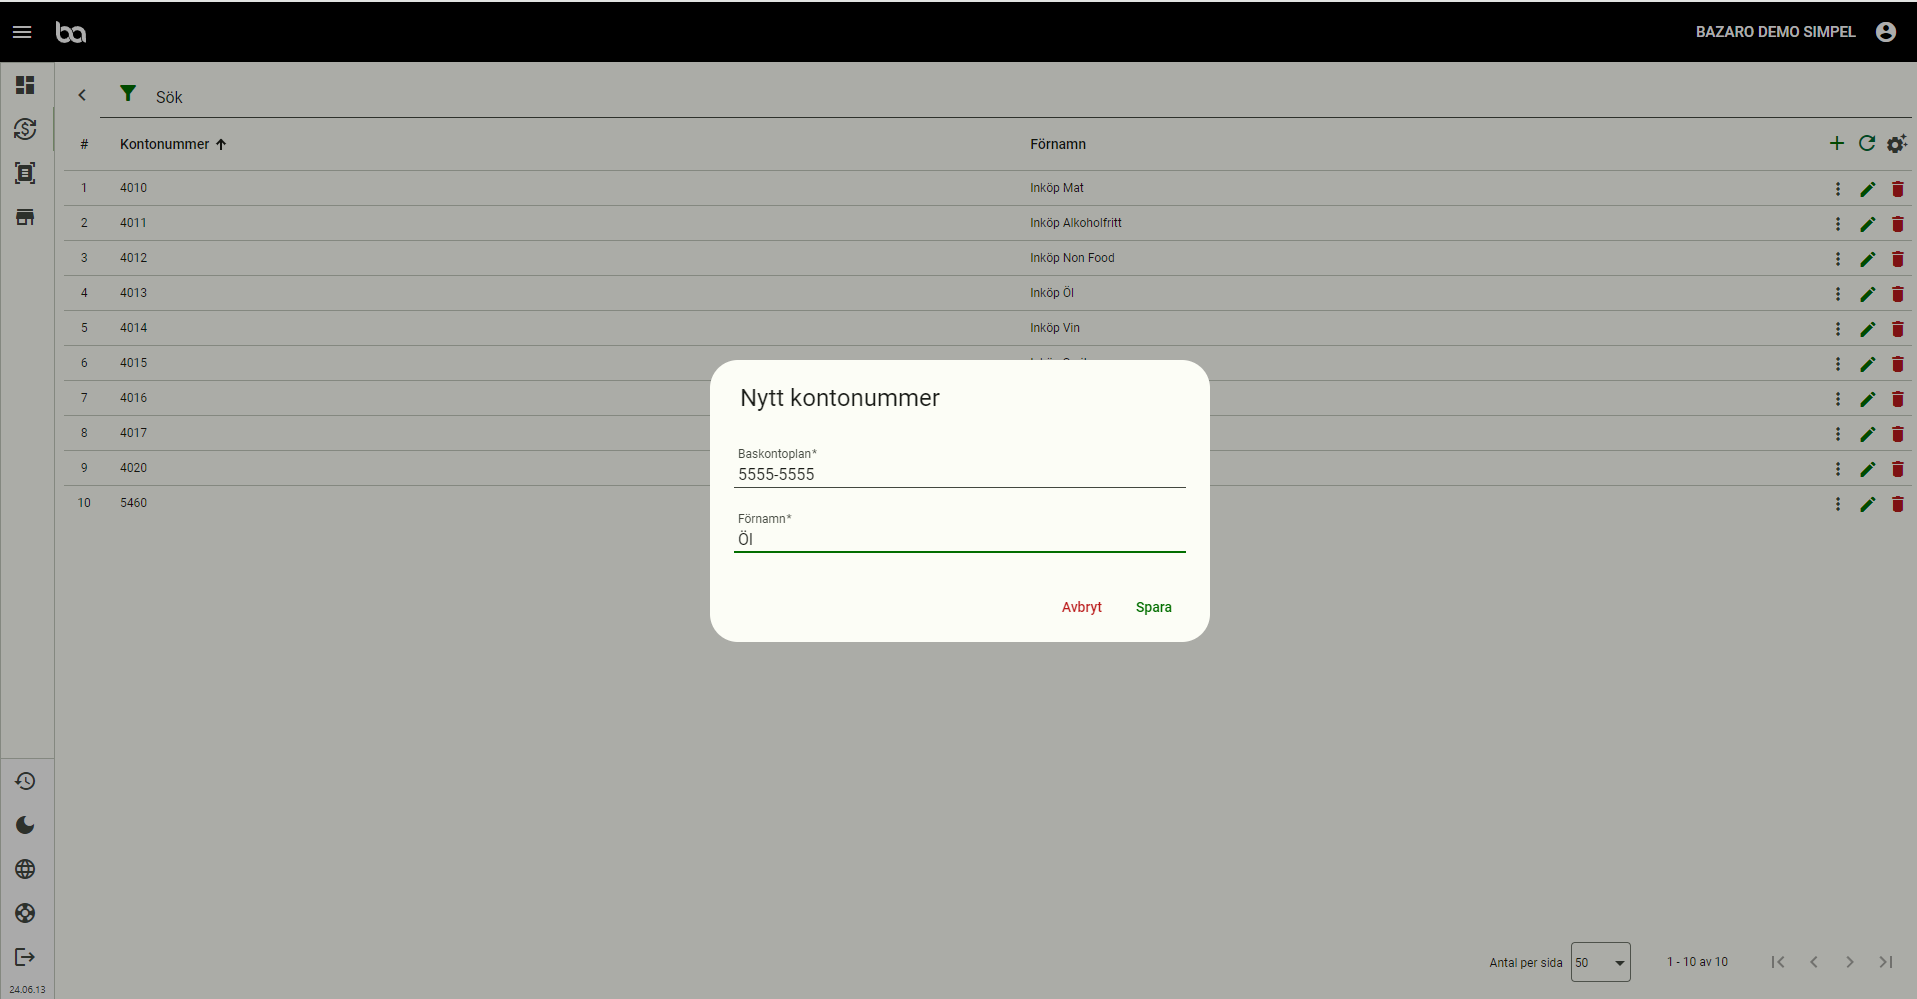Delete the 4014 Inköp Vin row
The height and width of the screenshot is (999, 1917).
pos(1898,329)
